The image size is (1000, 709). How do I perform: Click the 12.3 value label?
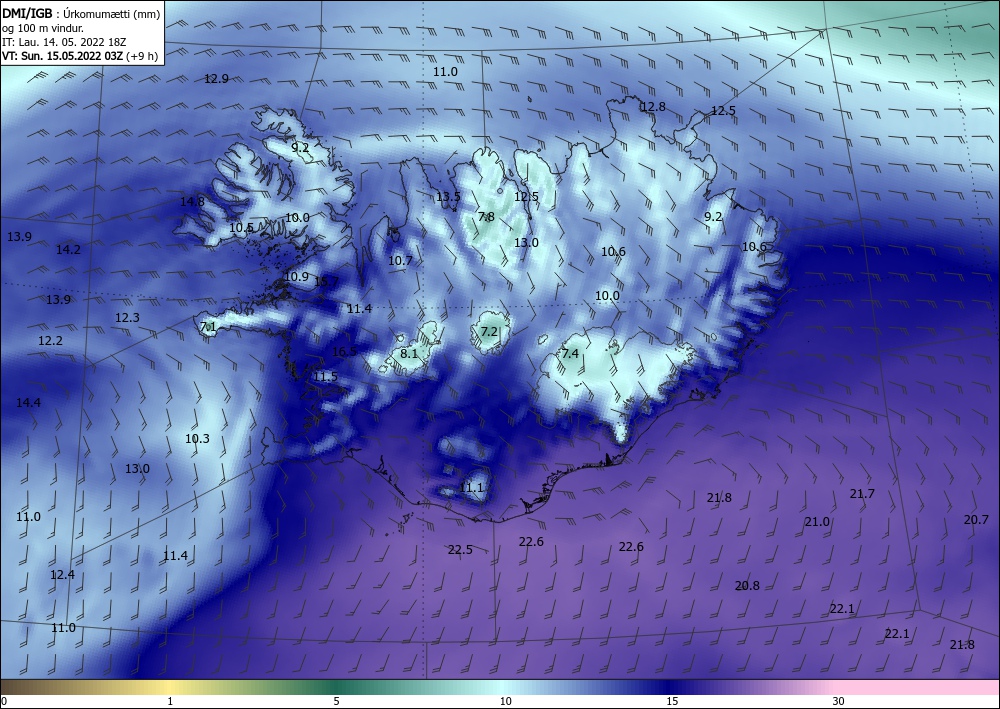click(x=128, y=318)
